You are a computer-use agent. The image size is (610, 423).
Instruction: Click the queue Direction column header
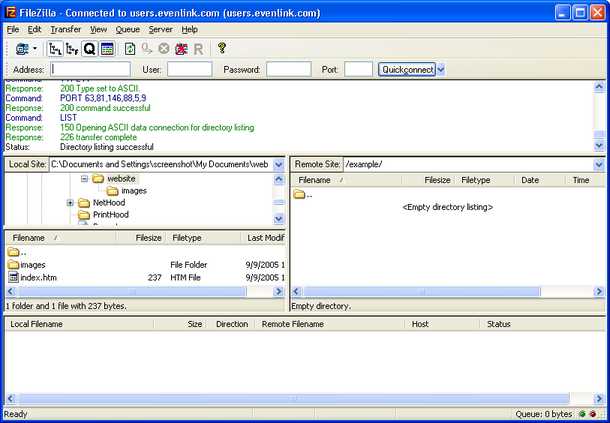tap(231, 324)
